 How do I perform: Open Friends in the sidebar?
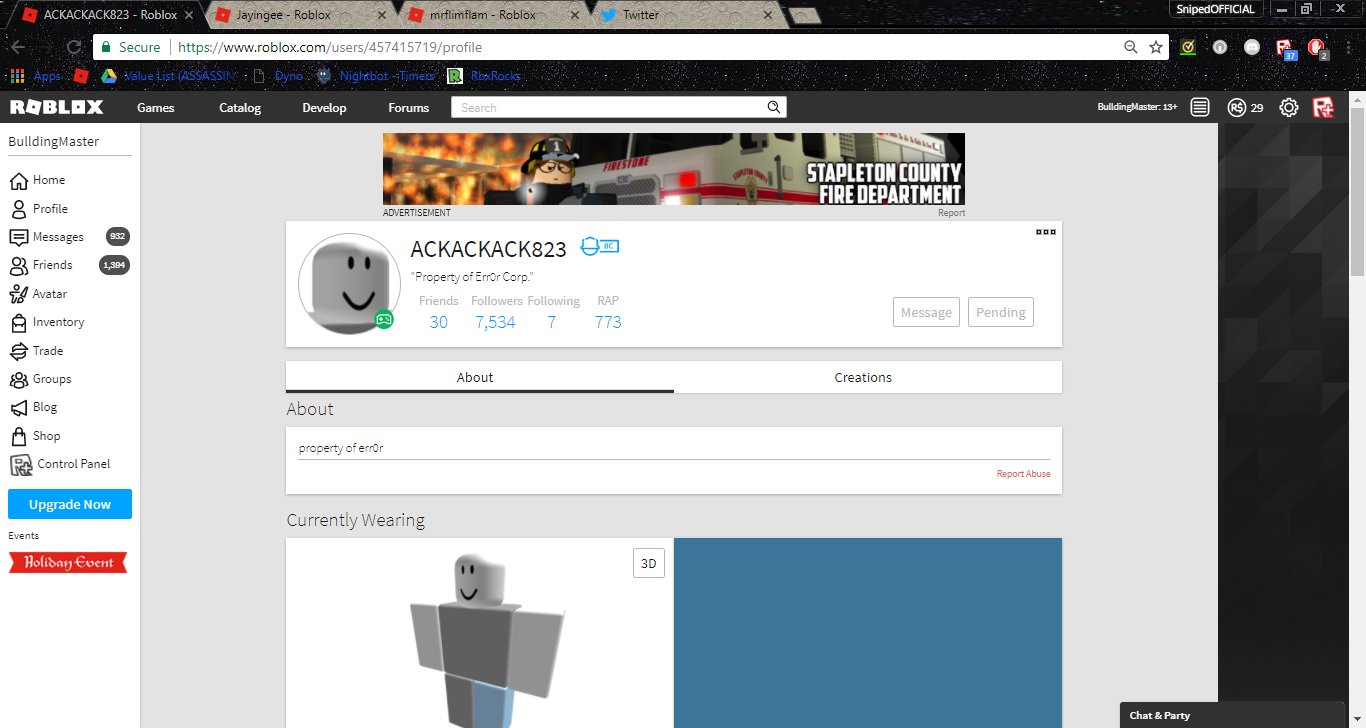click(52, 265)
